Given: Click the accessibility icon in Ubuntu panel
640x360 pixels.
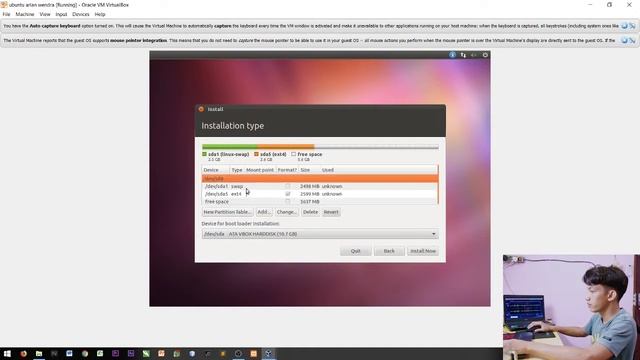Looking at the screenshot, I should [x=452, y=55].
